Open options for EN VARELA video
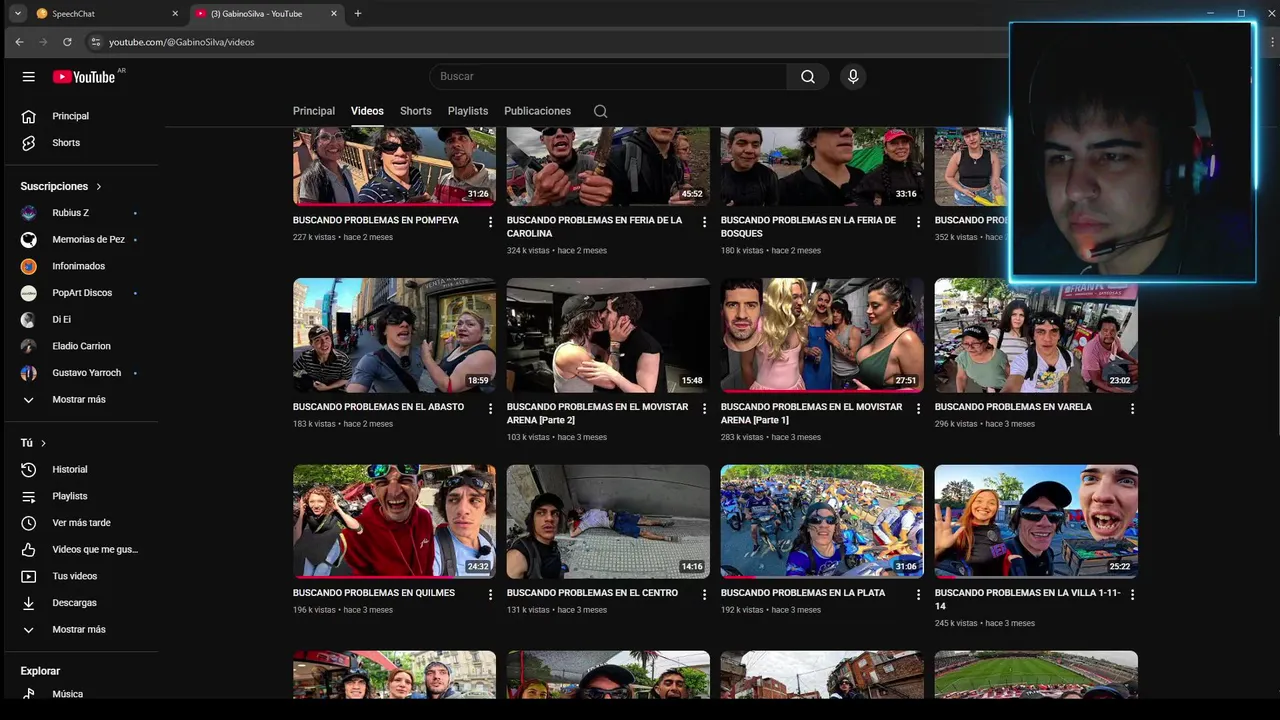Screen dimensions: 1280x720 point(1132,409)
